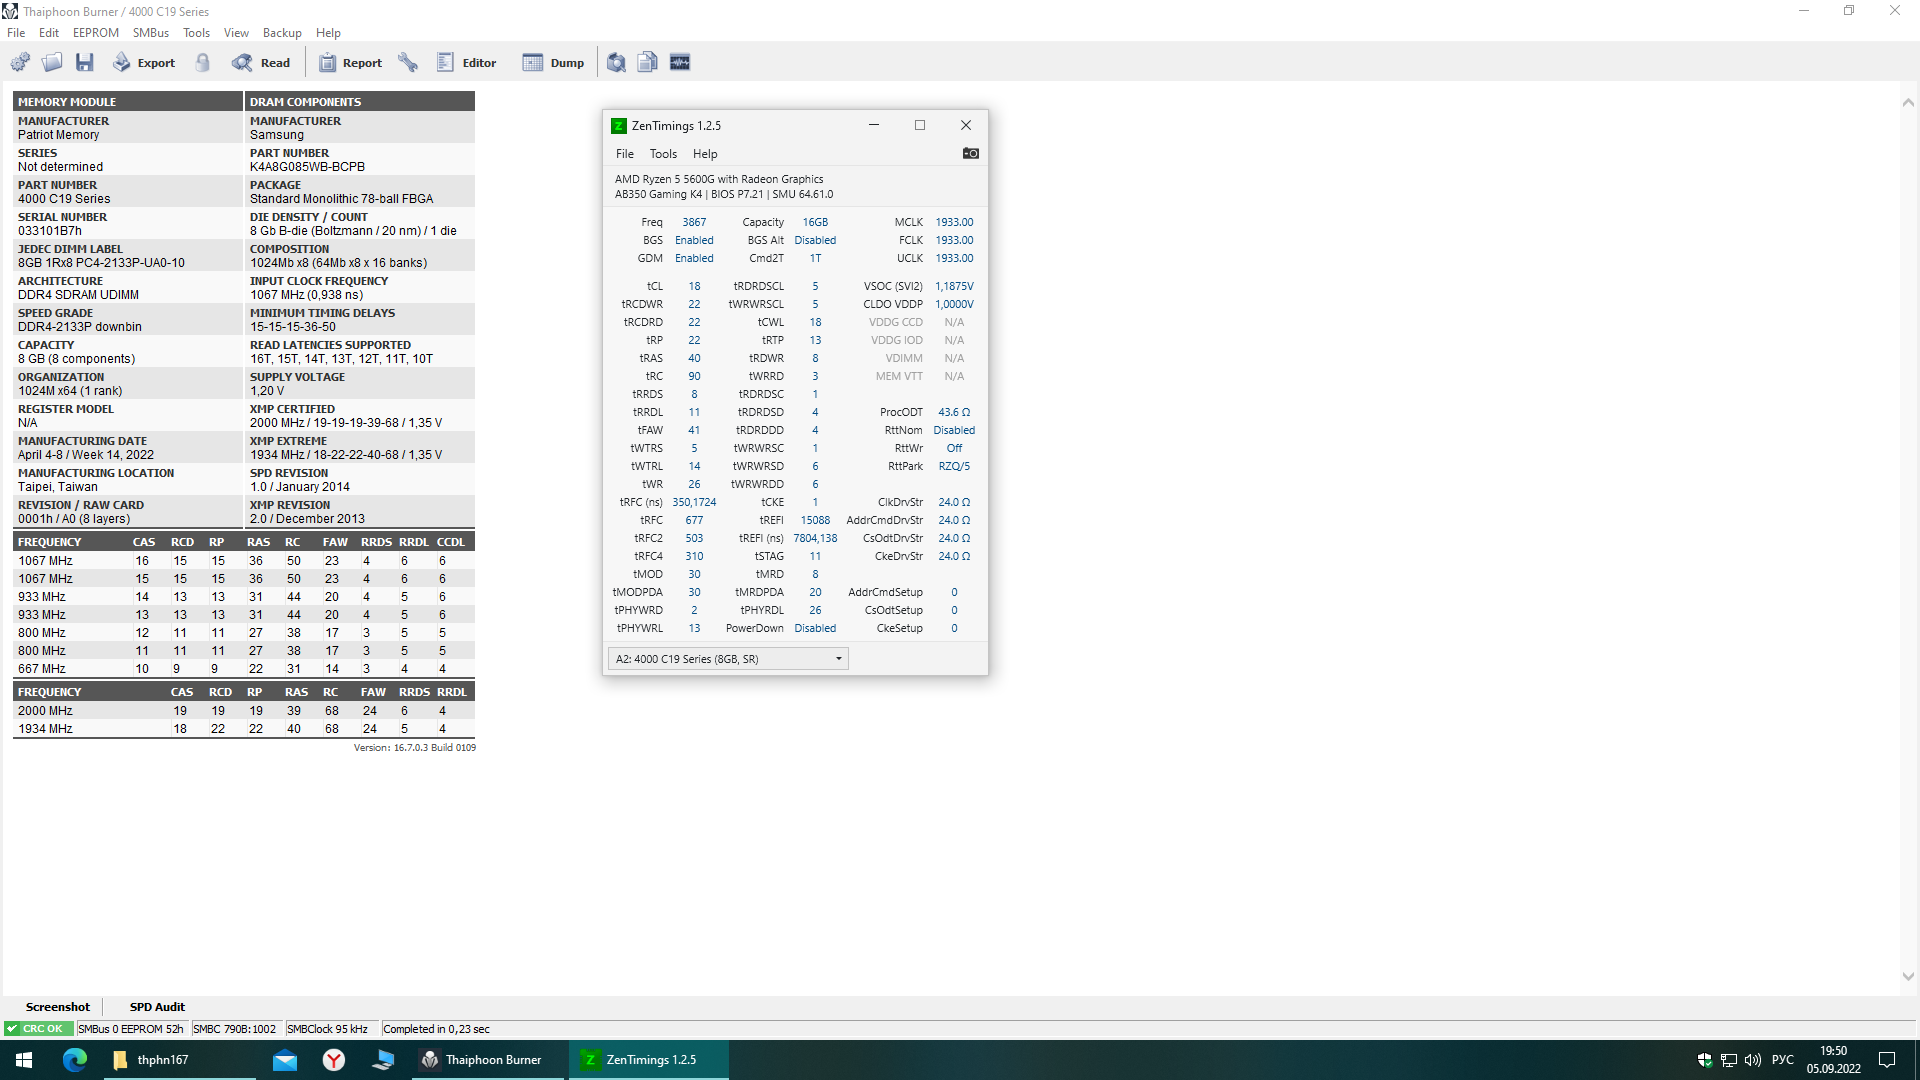Open the SPD Editor
The image size is (1920, 1080).
pyautogui.click(x=466, y=62)
